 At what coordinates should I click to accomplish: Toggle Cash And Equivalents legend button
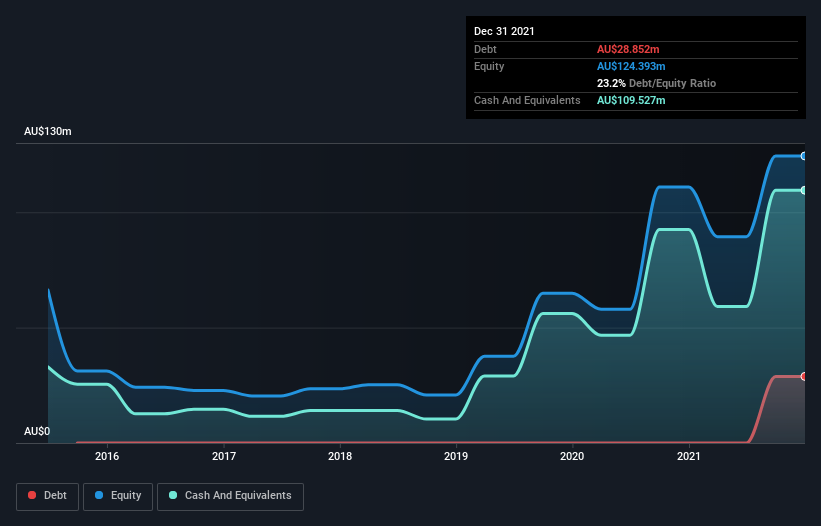click(x=230, y=496)
